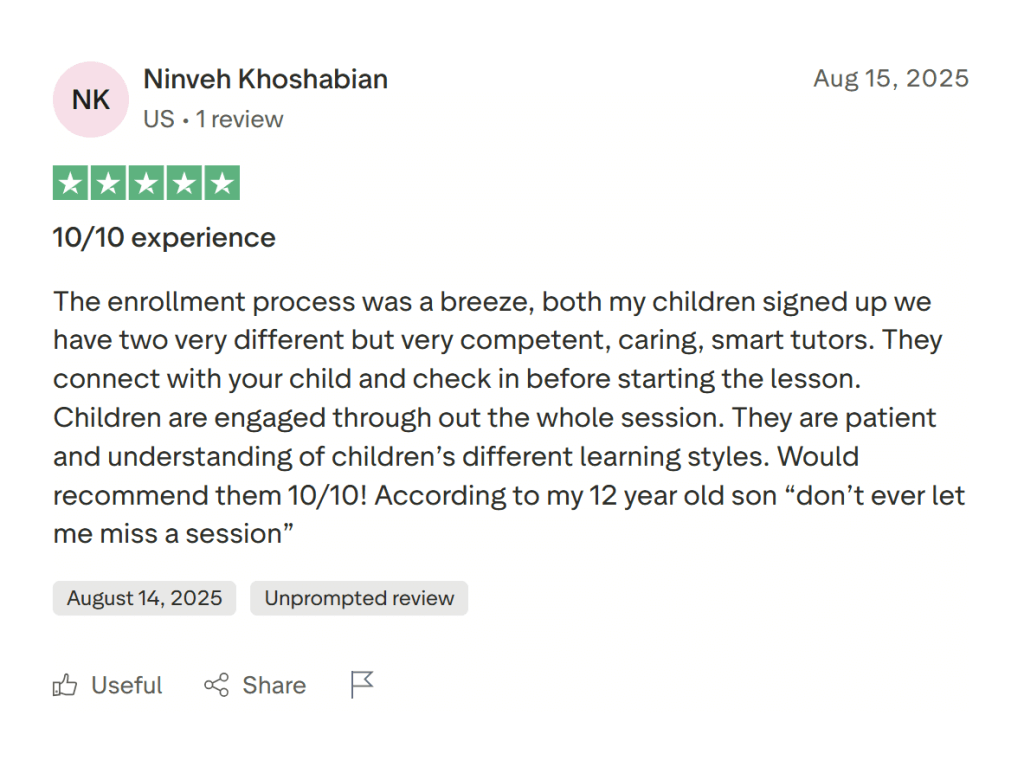Click the last star of the five-star rating
Screen dimensions: 1024x767
(222, 183)
